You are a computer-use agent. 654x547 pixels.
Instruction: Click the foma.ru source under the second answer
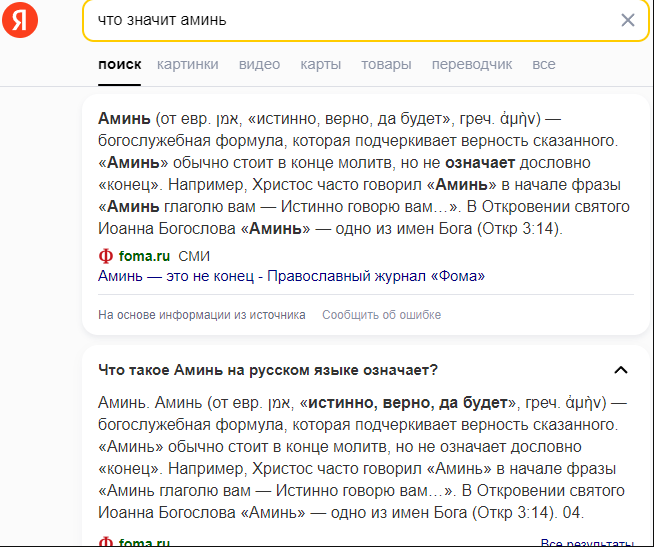pos(144,542)
